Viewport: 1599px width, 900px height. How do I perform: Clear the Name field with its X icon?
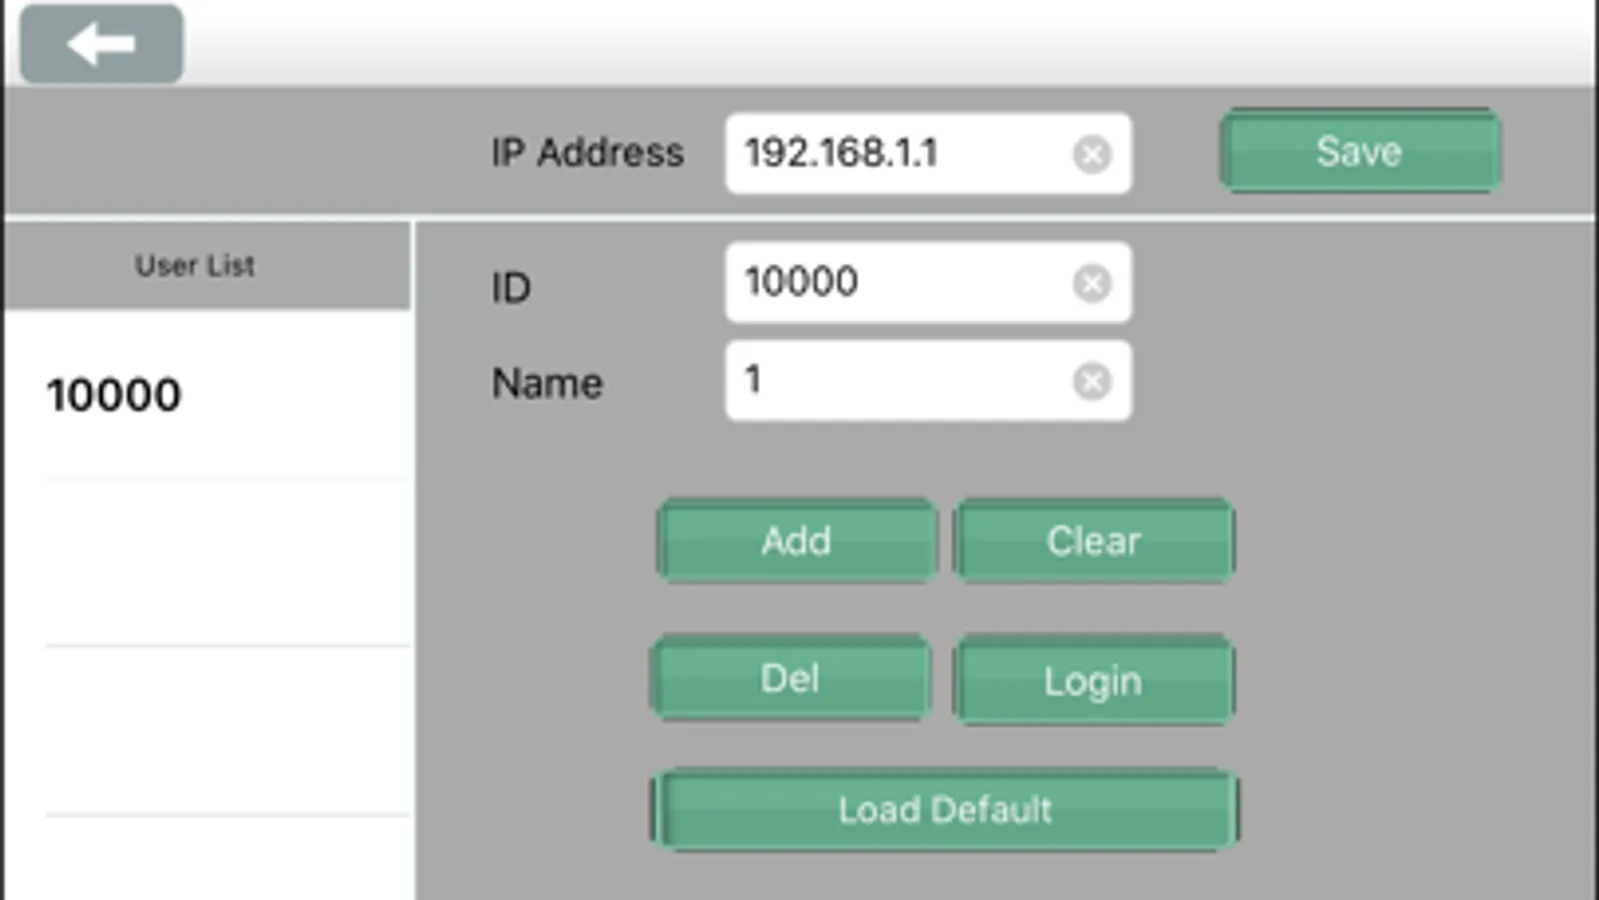pos(1092,381)
